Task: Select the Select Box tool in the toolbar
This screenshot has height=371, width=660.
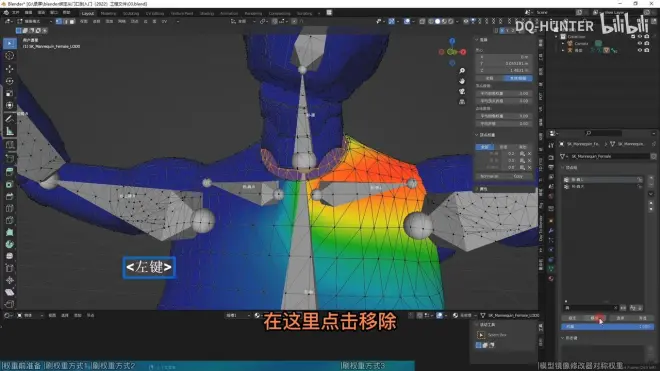Action: pos(10,43)
